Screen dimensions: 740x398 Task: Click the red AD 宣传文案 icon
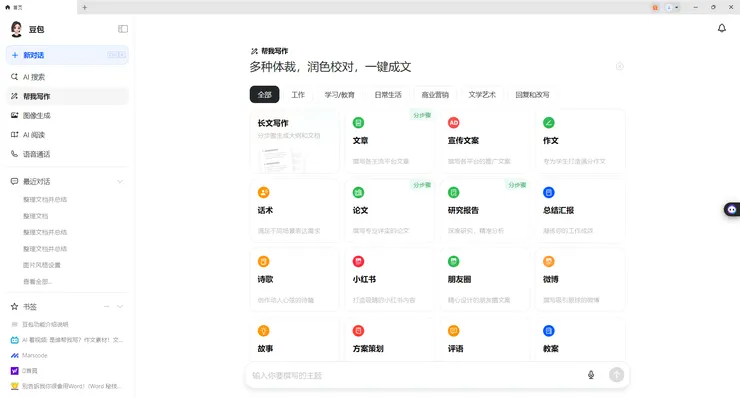click(x=454, y=123)
